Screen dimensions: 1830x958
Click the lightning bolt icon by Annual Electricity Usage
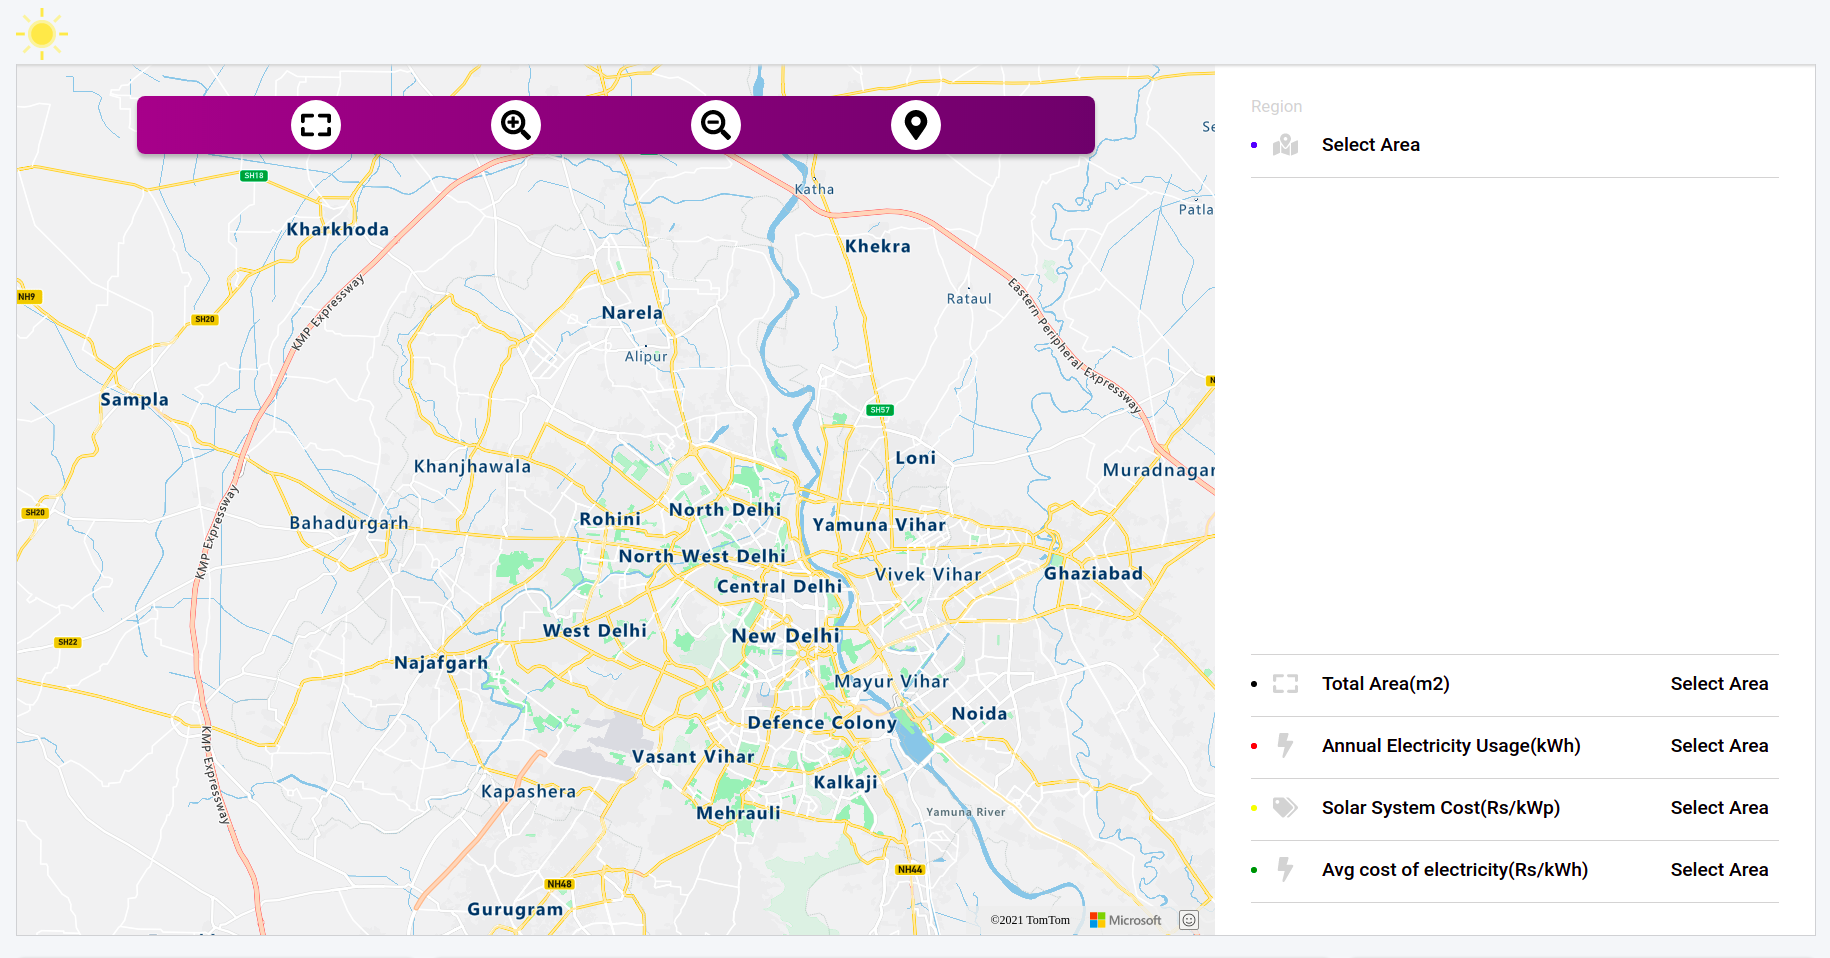coord(1286,746)
